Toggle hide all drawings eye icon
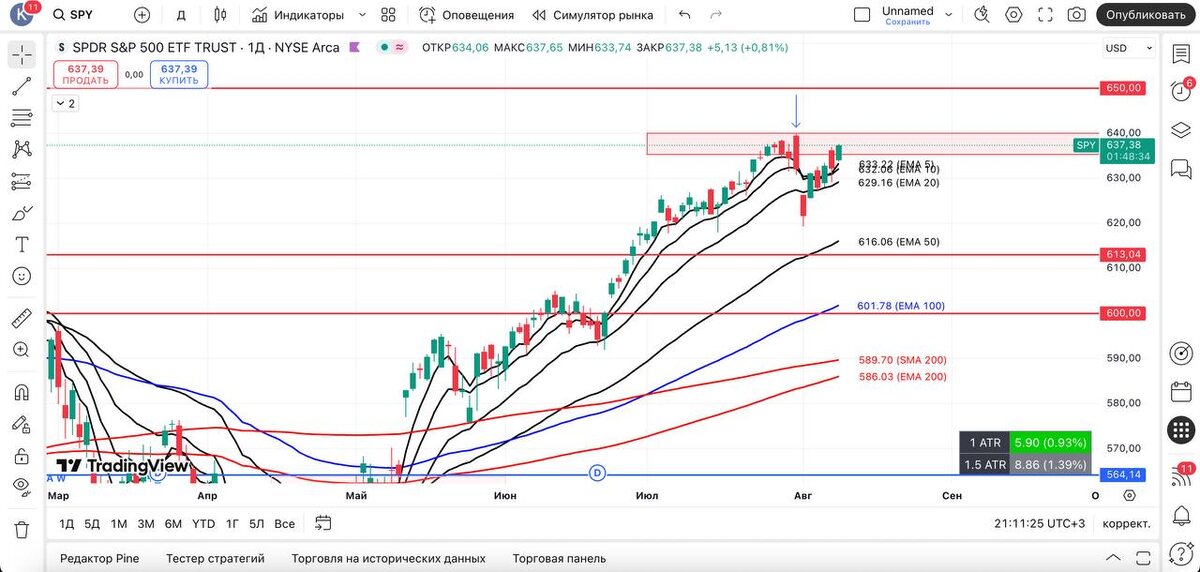The width and height of the screenshot is (1200, 572). pos(22,486)
